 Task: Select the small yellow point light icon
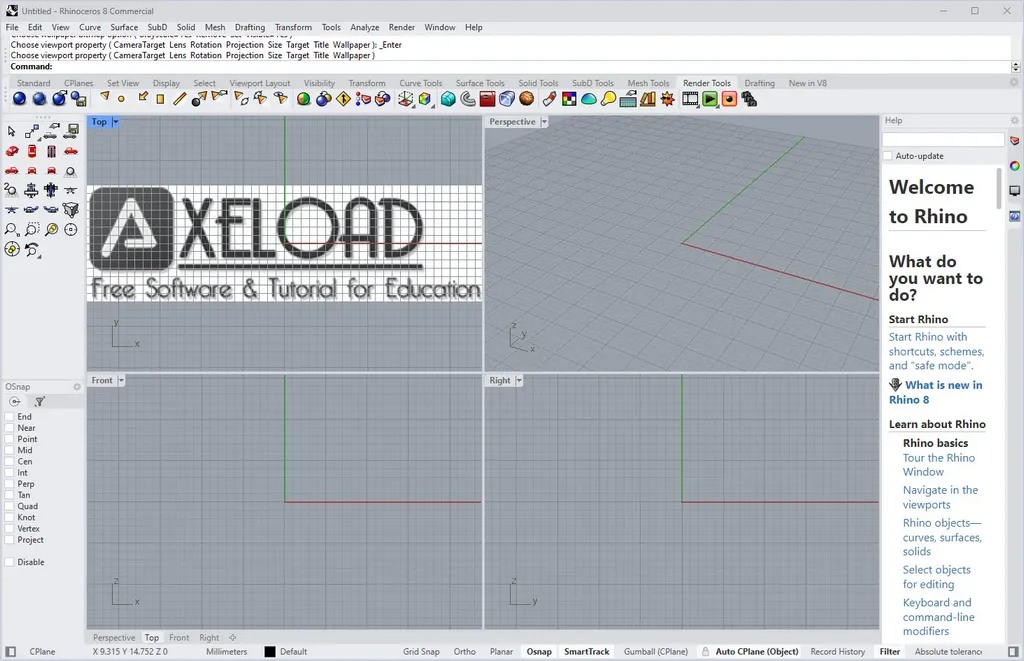(121, 99)
